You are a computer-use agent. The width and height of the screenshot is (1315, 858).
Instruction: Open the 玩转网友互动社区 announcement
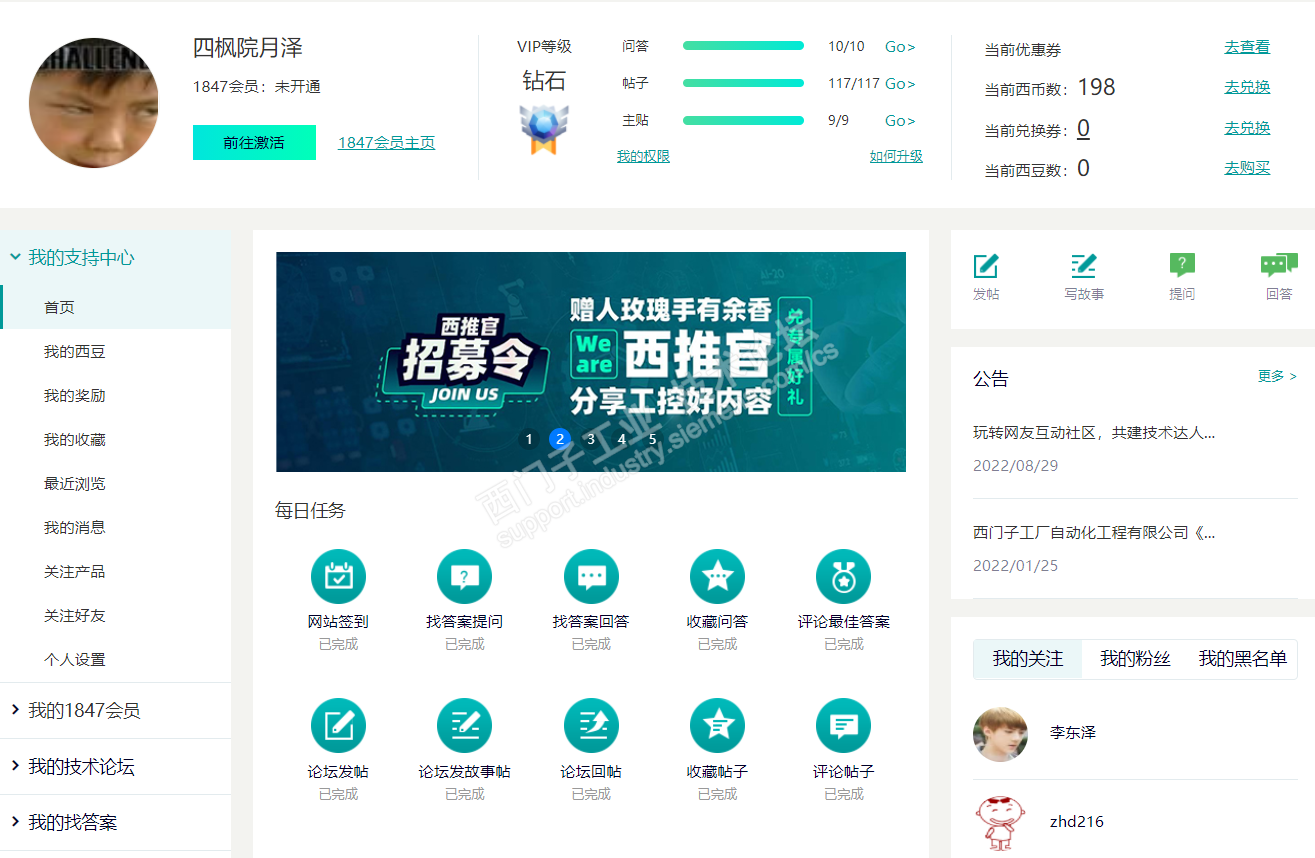(x=1094, y=433)
